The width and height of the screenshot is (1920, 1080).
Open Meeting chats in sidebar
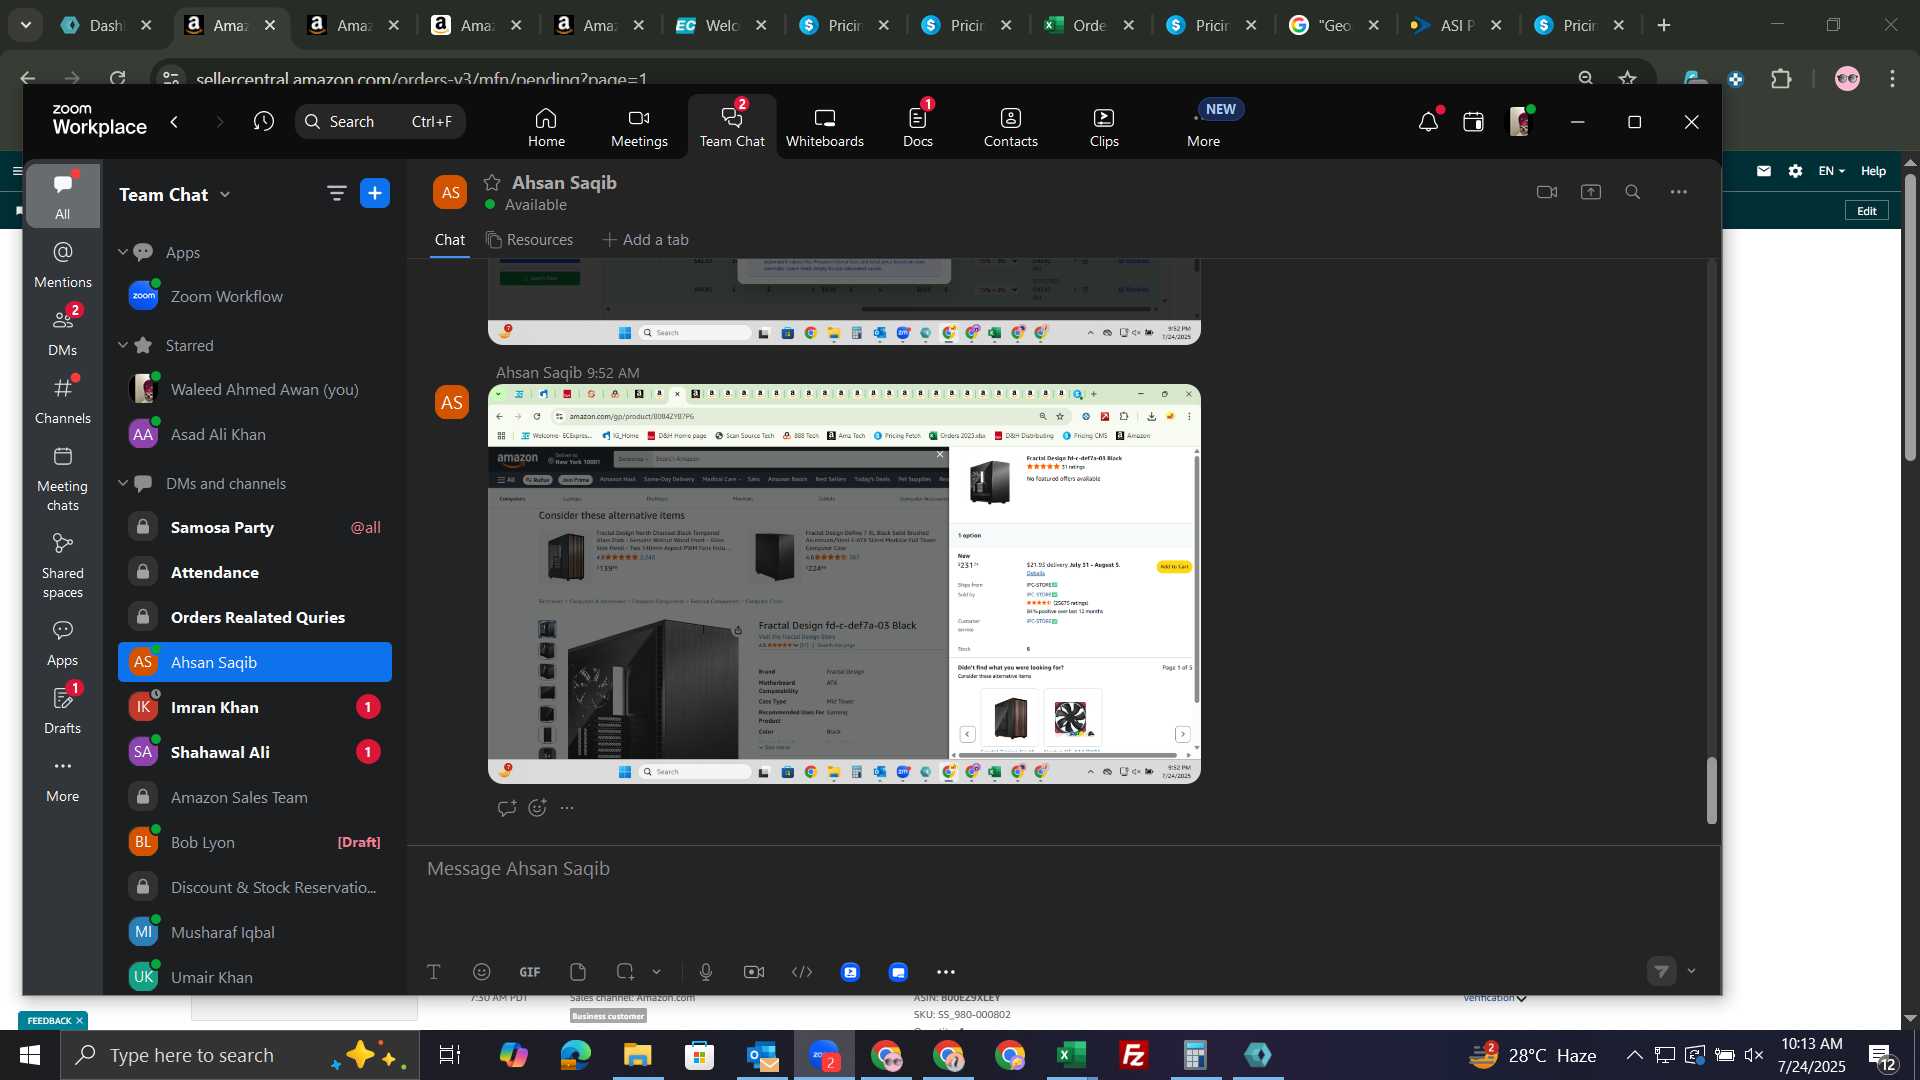(x=62, y=478)
